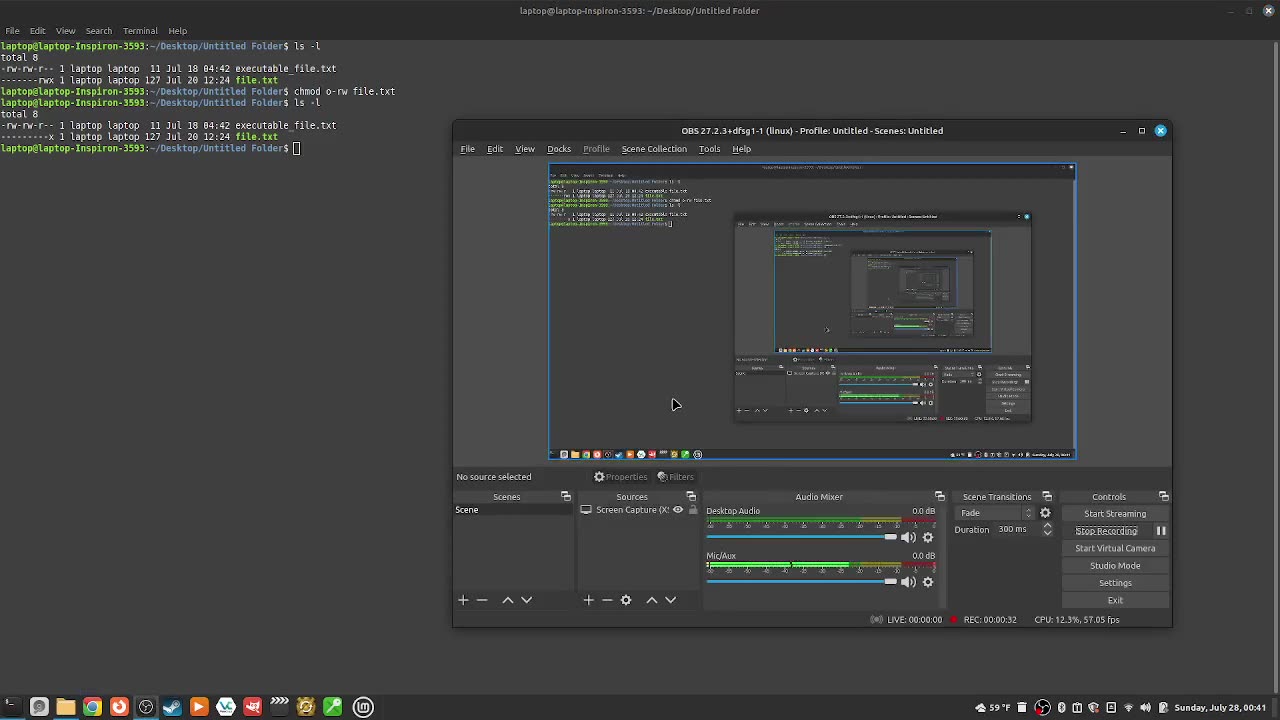1280x720 pixels.
Task: Open Bluetooth tray icon
Action: point(1061,708)
